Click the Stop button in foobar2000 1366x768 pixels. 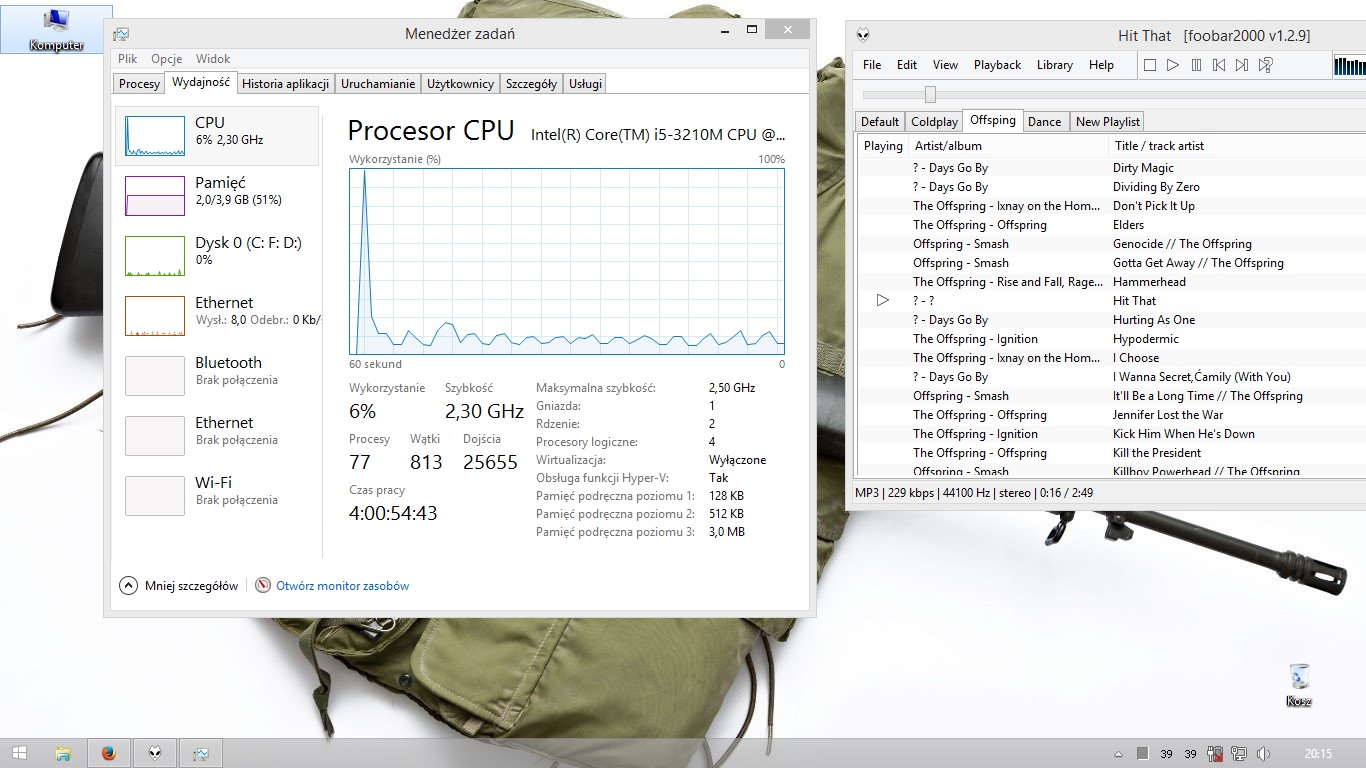click(x=1150, y=65)
